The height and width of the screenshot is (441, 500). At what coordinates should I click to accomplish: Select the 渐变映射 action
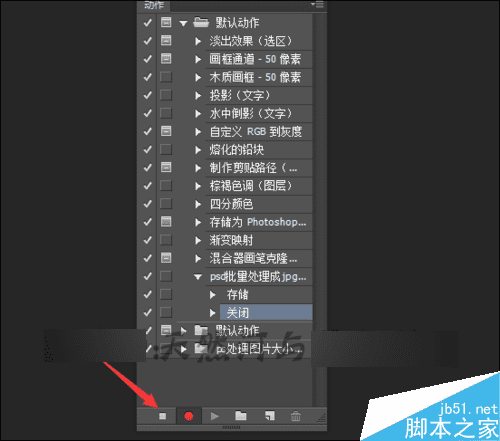coord(259,240)
